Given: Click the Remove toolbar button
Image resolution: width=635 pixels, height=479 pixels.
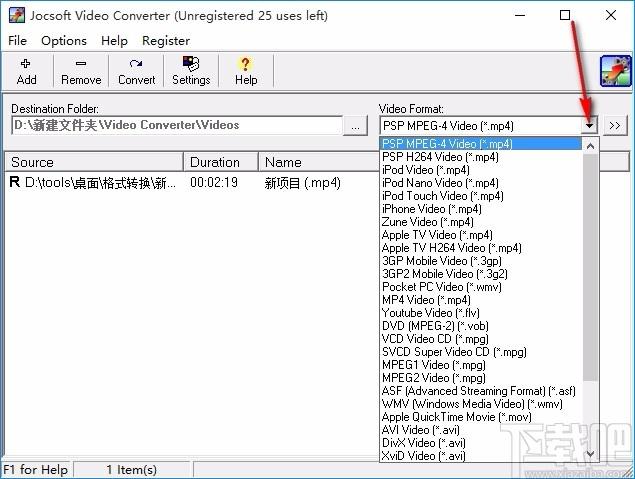Looking at the screenshot, I should (x=81, y=72).
